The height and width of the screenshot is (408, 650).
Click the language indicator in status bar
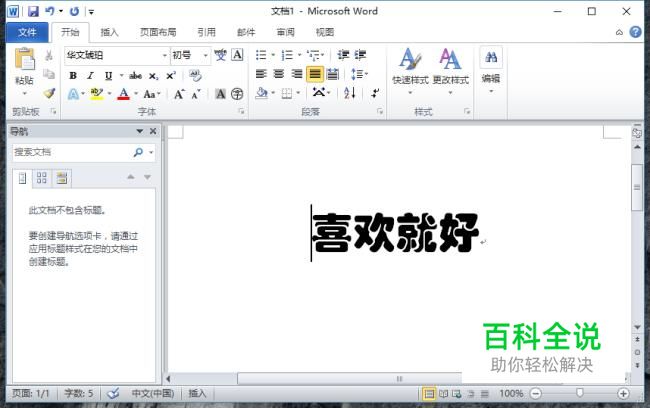point(153,393)
